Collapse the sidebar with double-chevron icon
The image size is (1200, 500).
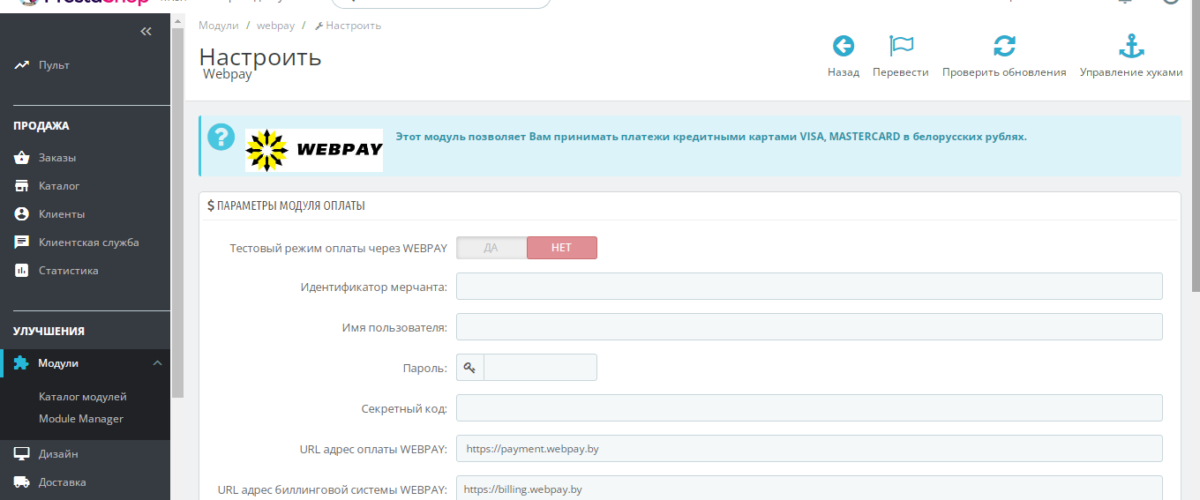pos(146,32)
